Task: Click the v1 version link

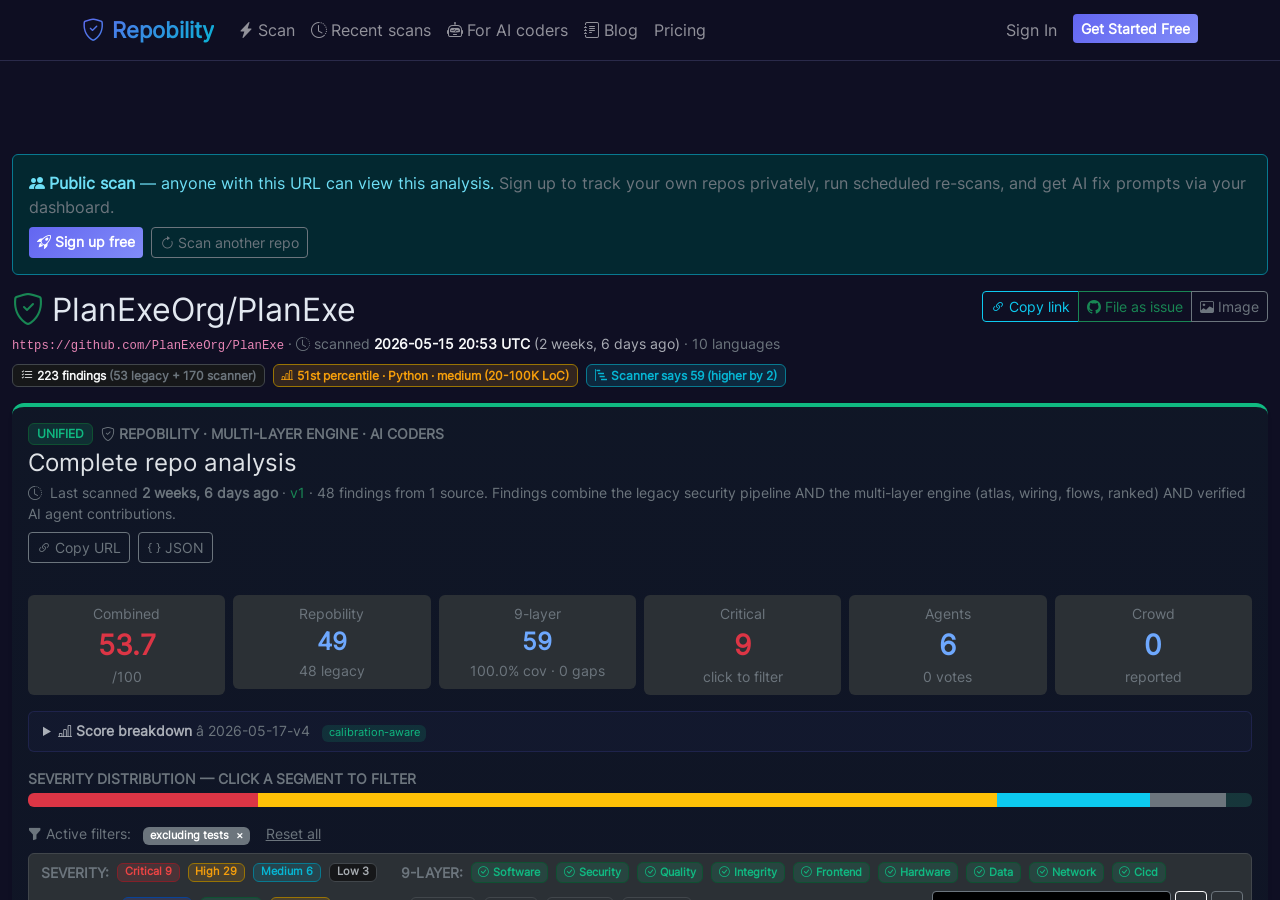Action: (298, 493)
